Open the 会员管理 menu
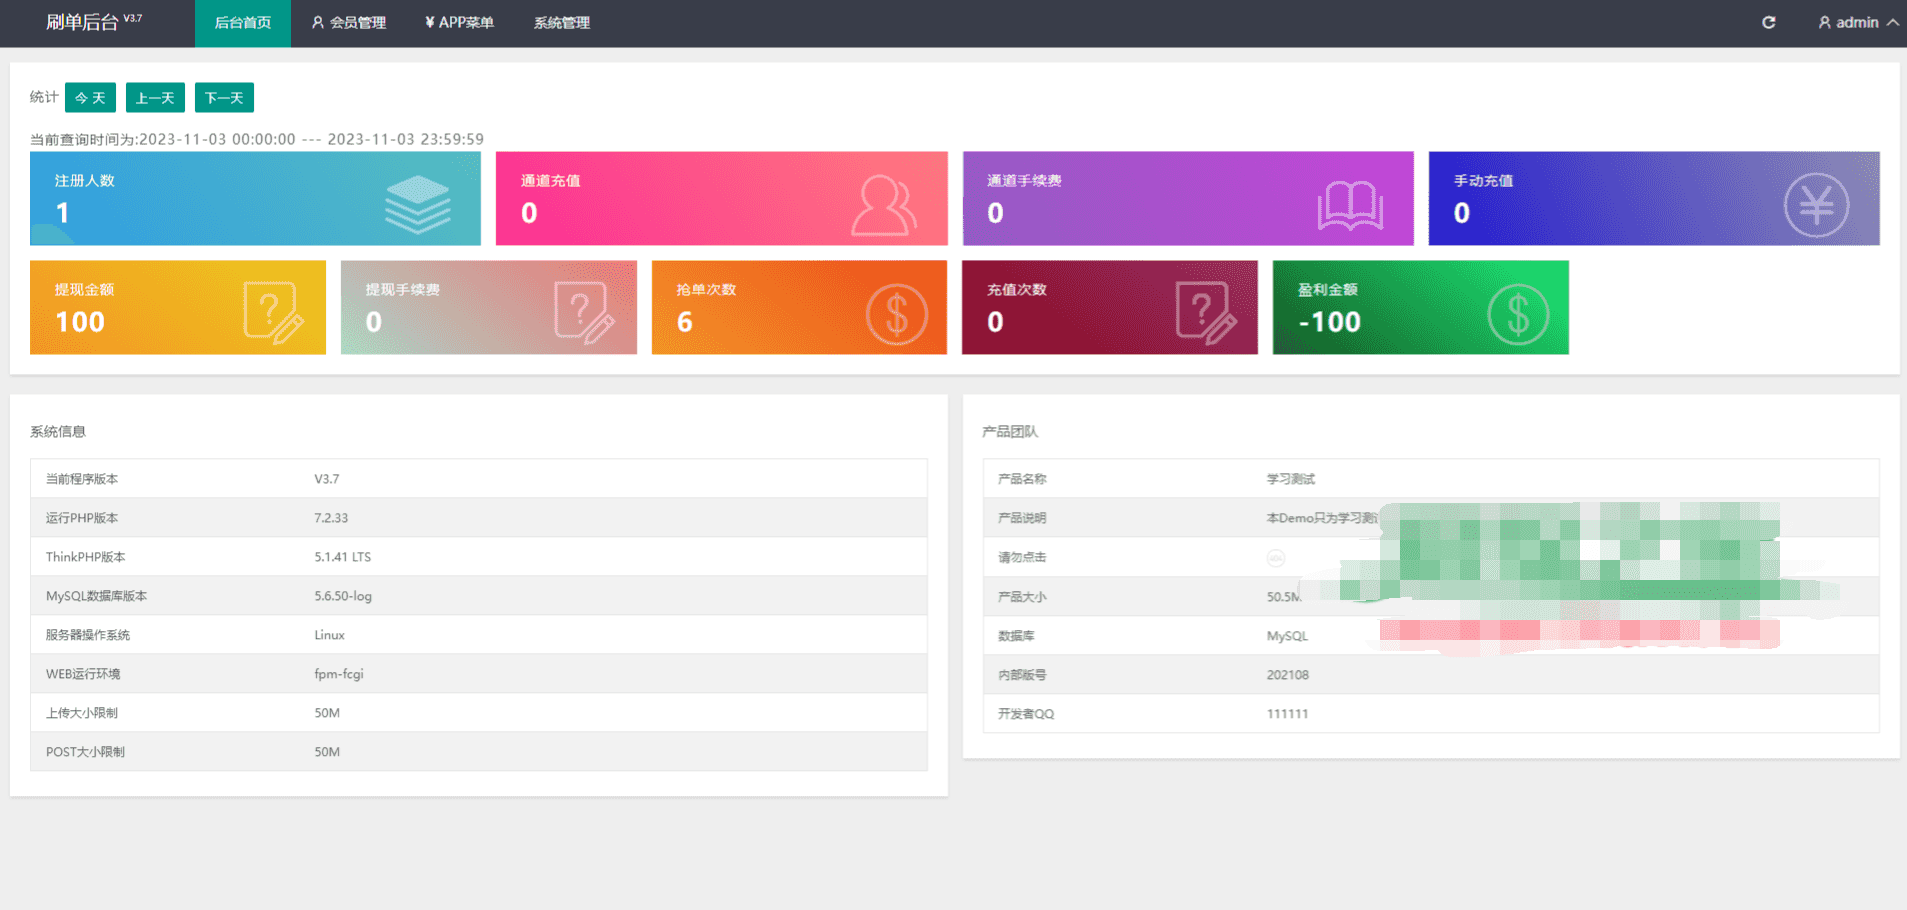The image size is (1907, 910). (348, 23)
